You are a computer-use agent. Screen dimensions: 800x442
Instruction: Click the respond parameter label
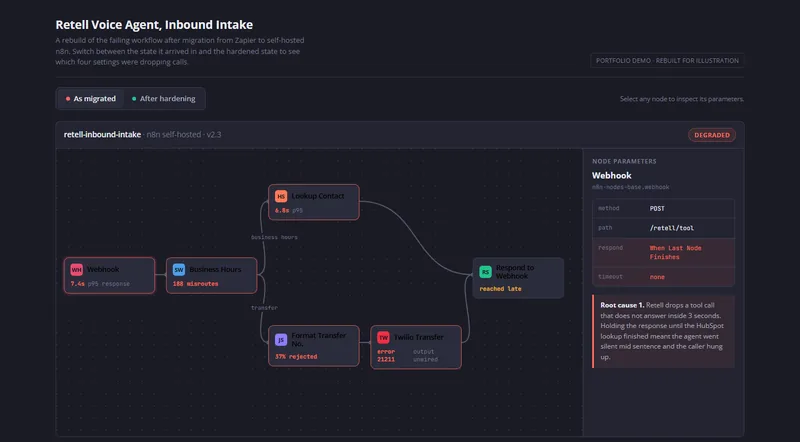coord(610,248)
